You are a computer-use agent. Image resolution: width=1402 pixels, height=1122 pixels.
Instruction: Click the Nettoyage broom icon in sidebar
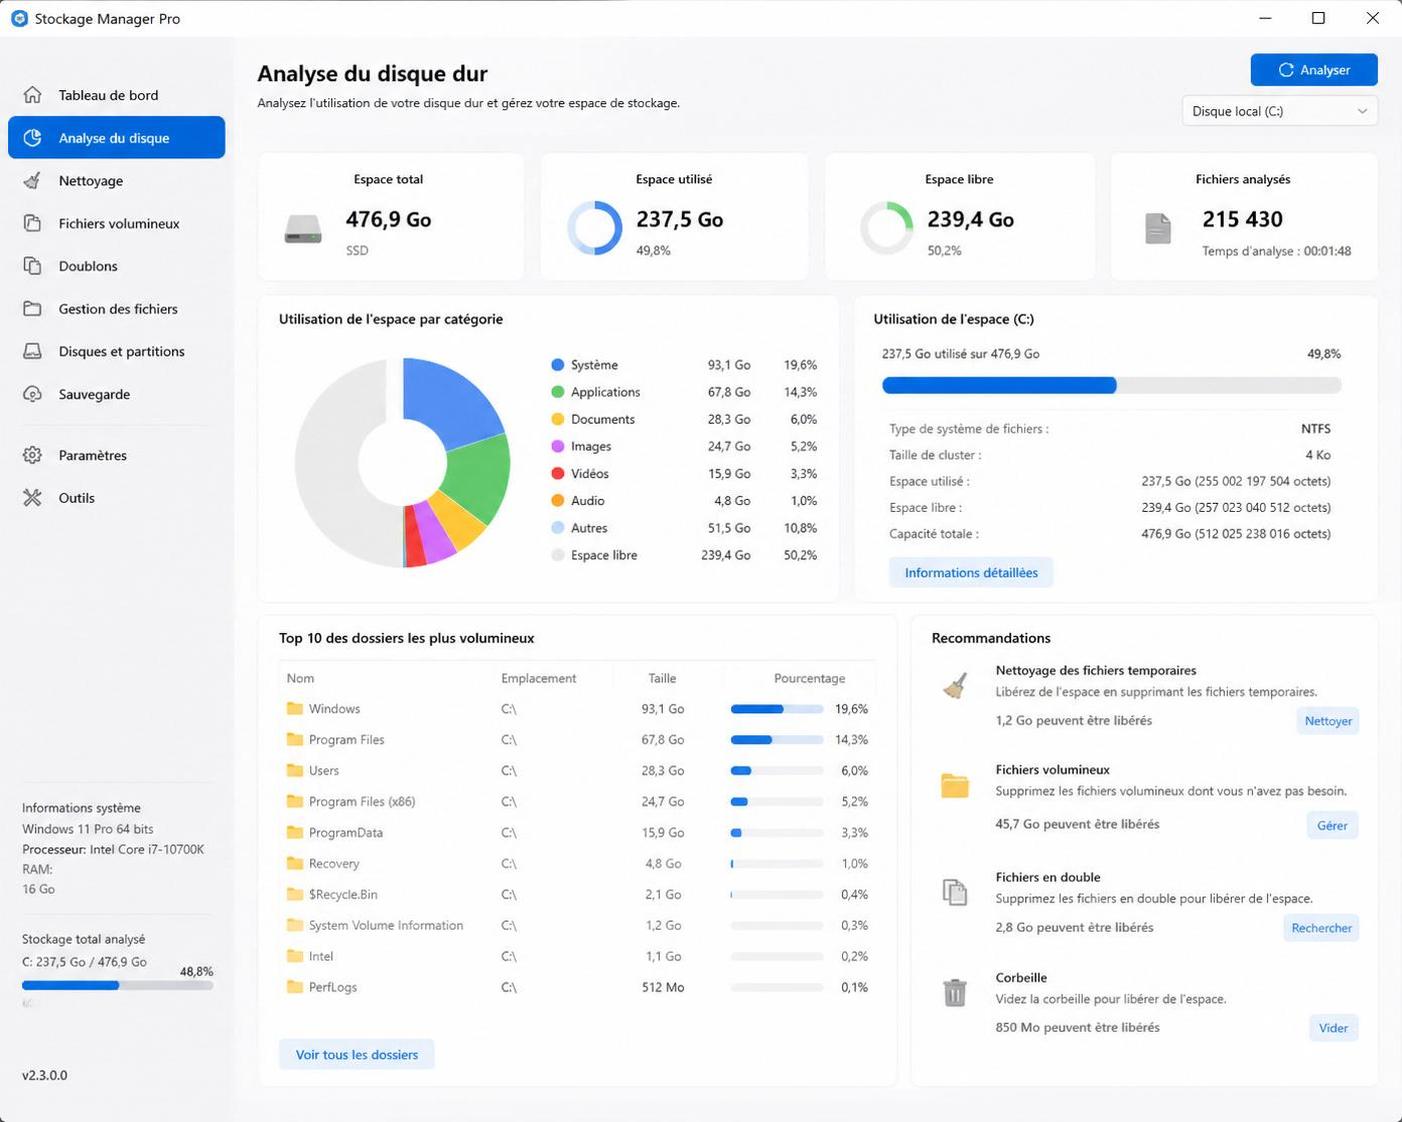point(33,181)
